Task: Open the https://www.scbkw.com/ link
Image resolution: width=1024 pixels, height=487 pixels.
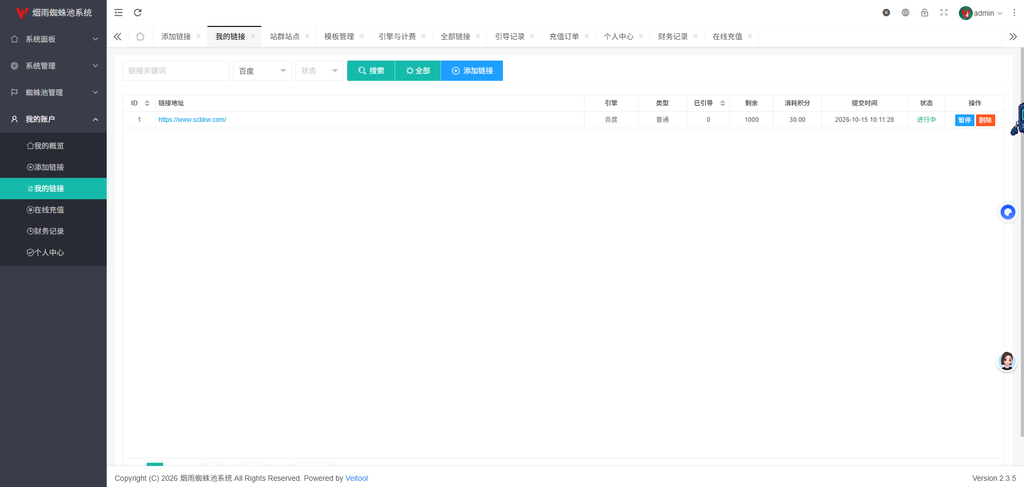Action: 192,120
